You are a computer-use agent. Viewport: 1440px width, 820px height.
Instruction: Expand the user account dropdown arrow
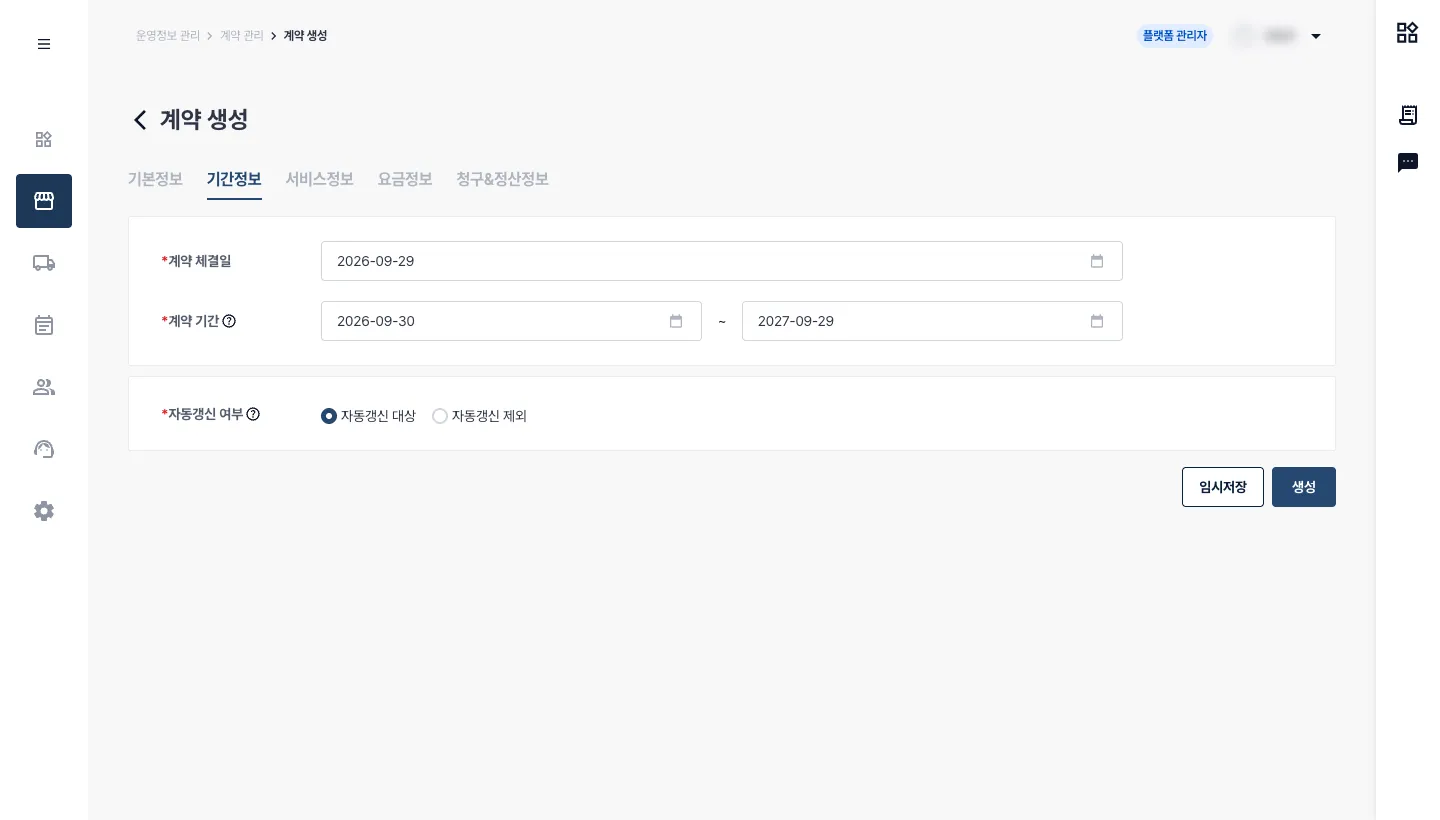point(1316,36)
